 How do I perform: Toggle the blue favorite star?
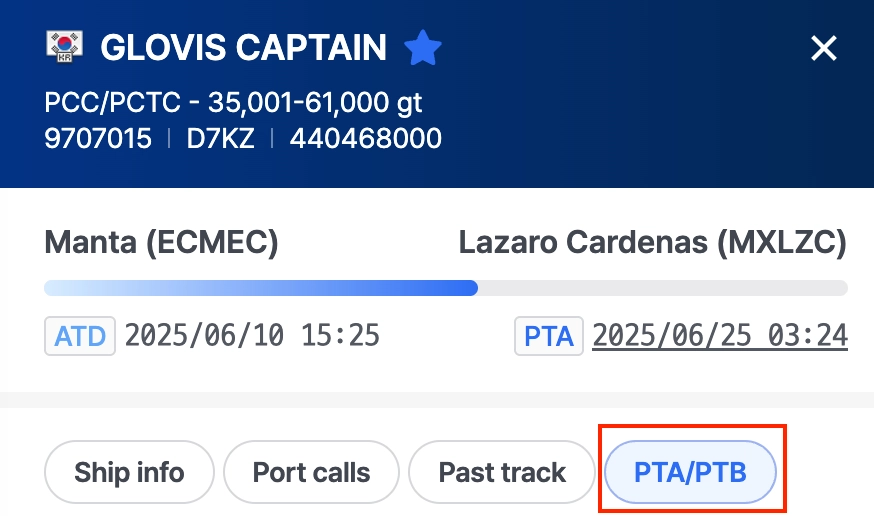click(422, 47)
